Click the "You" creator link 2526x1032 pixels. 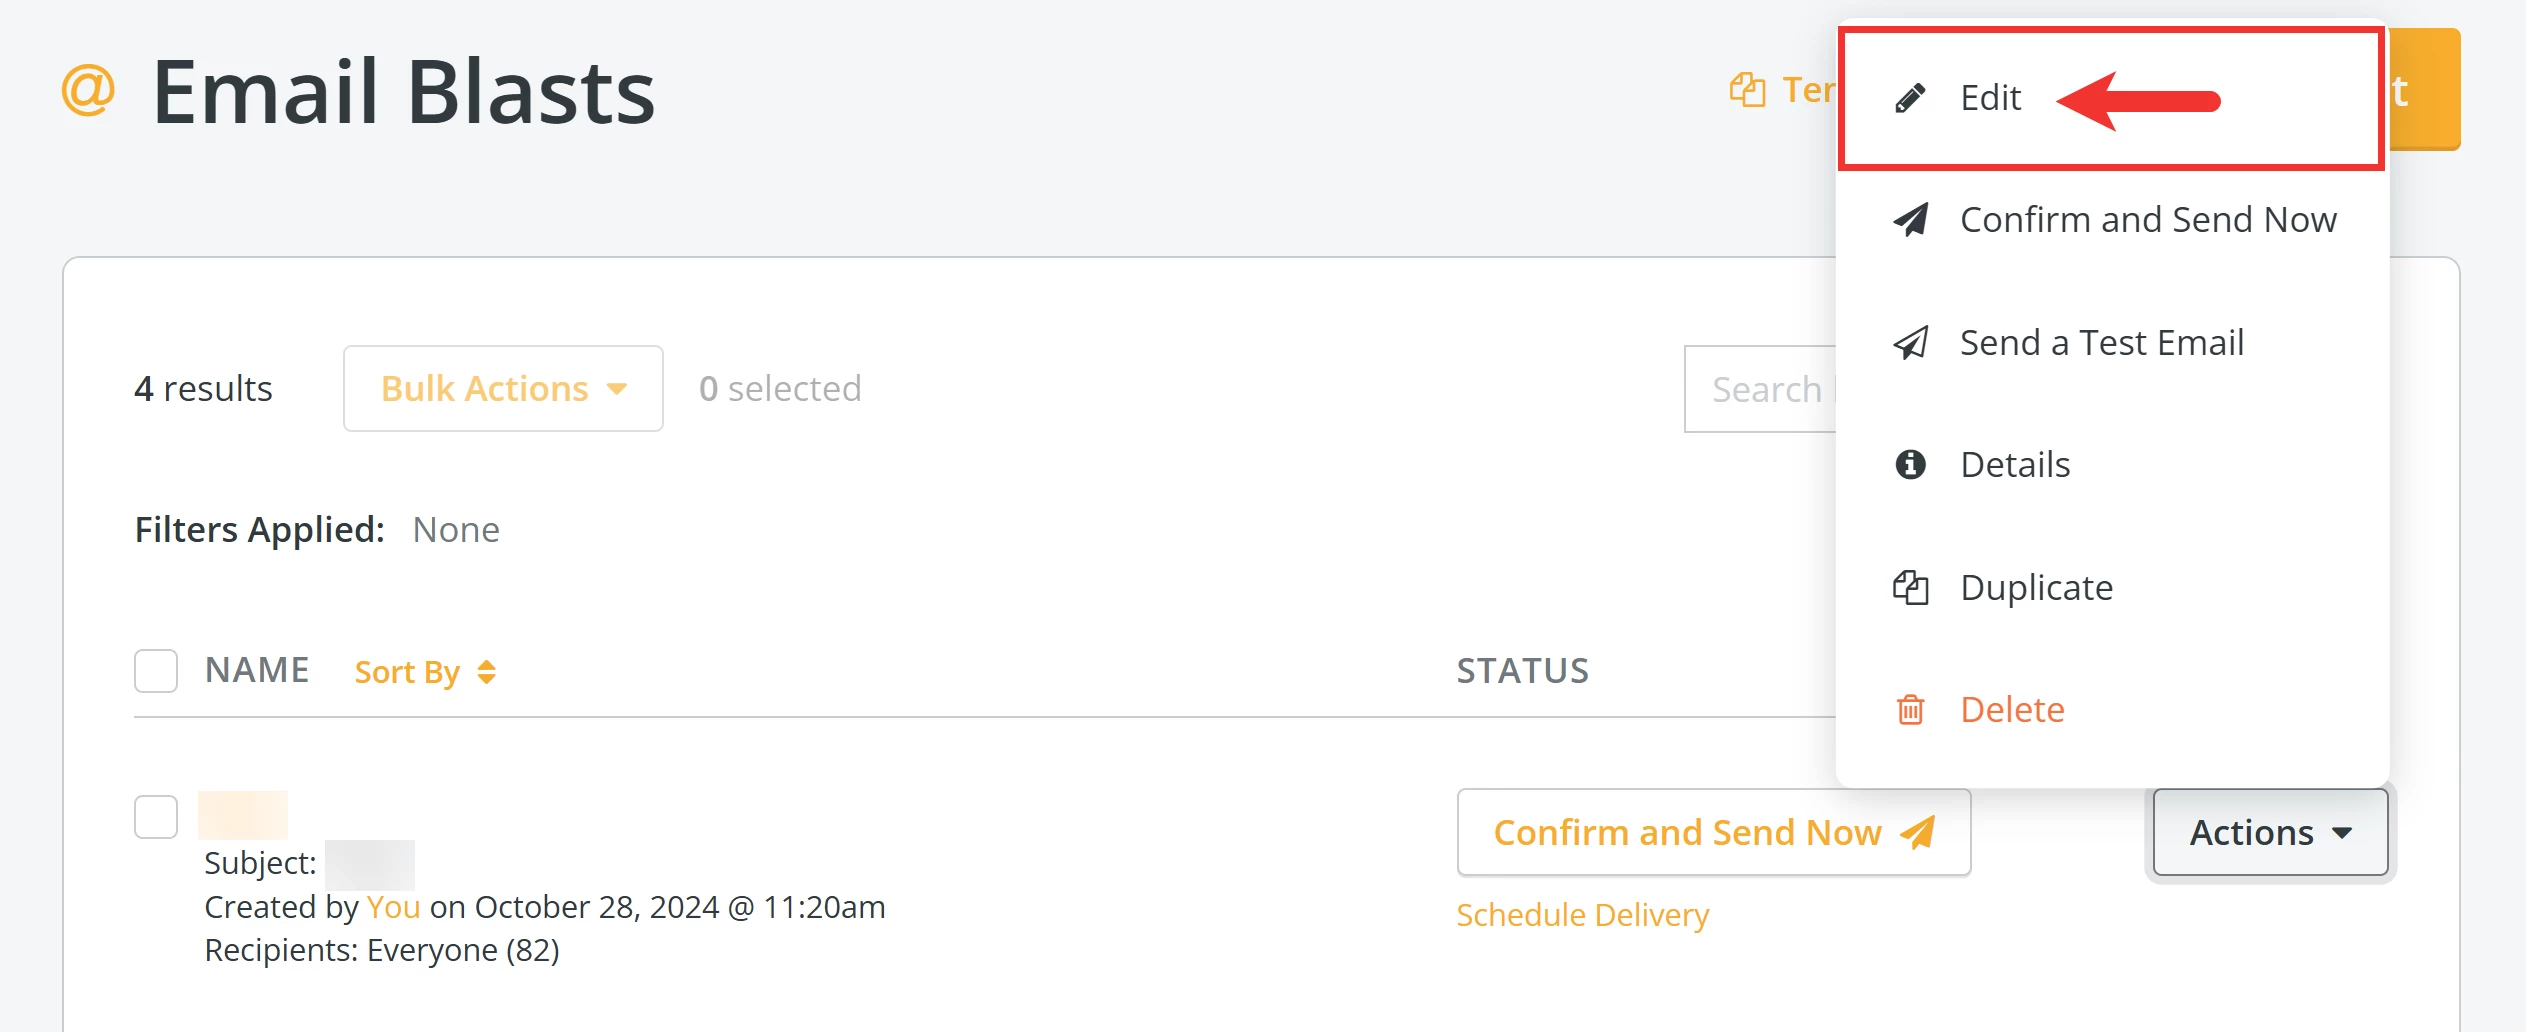(393, 907)
